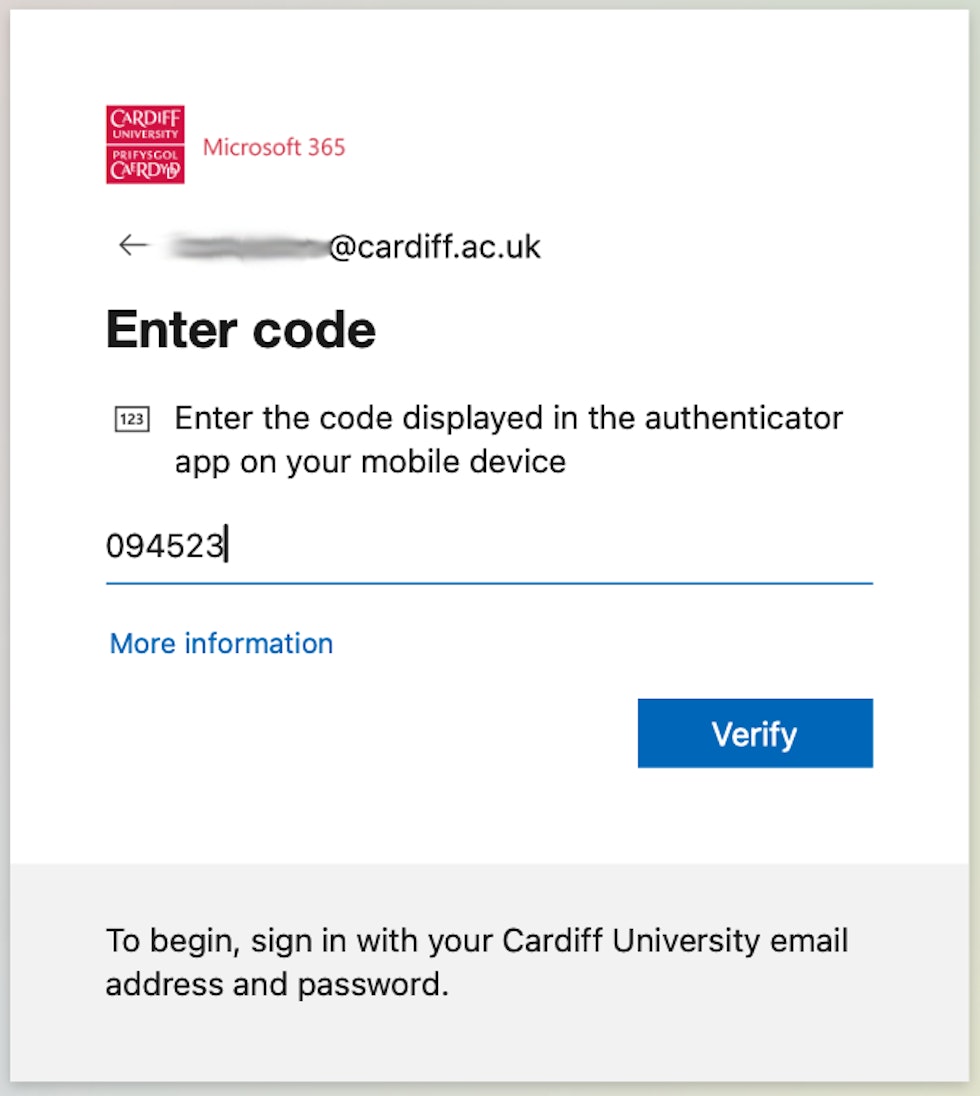Select the Cardiff University email hint text
The image size is (980, 1096).
477,962
